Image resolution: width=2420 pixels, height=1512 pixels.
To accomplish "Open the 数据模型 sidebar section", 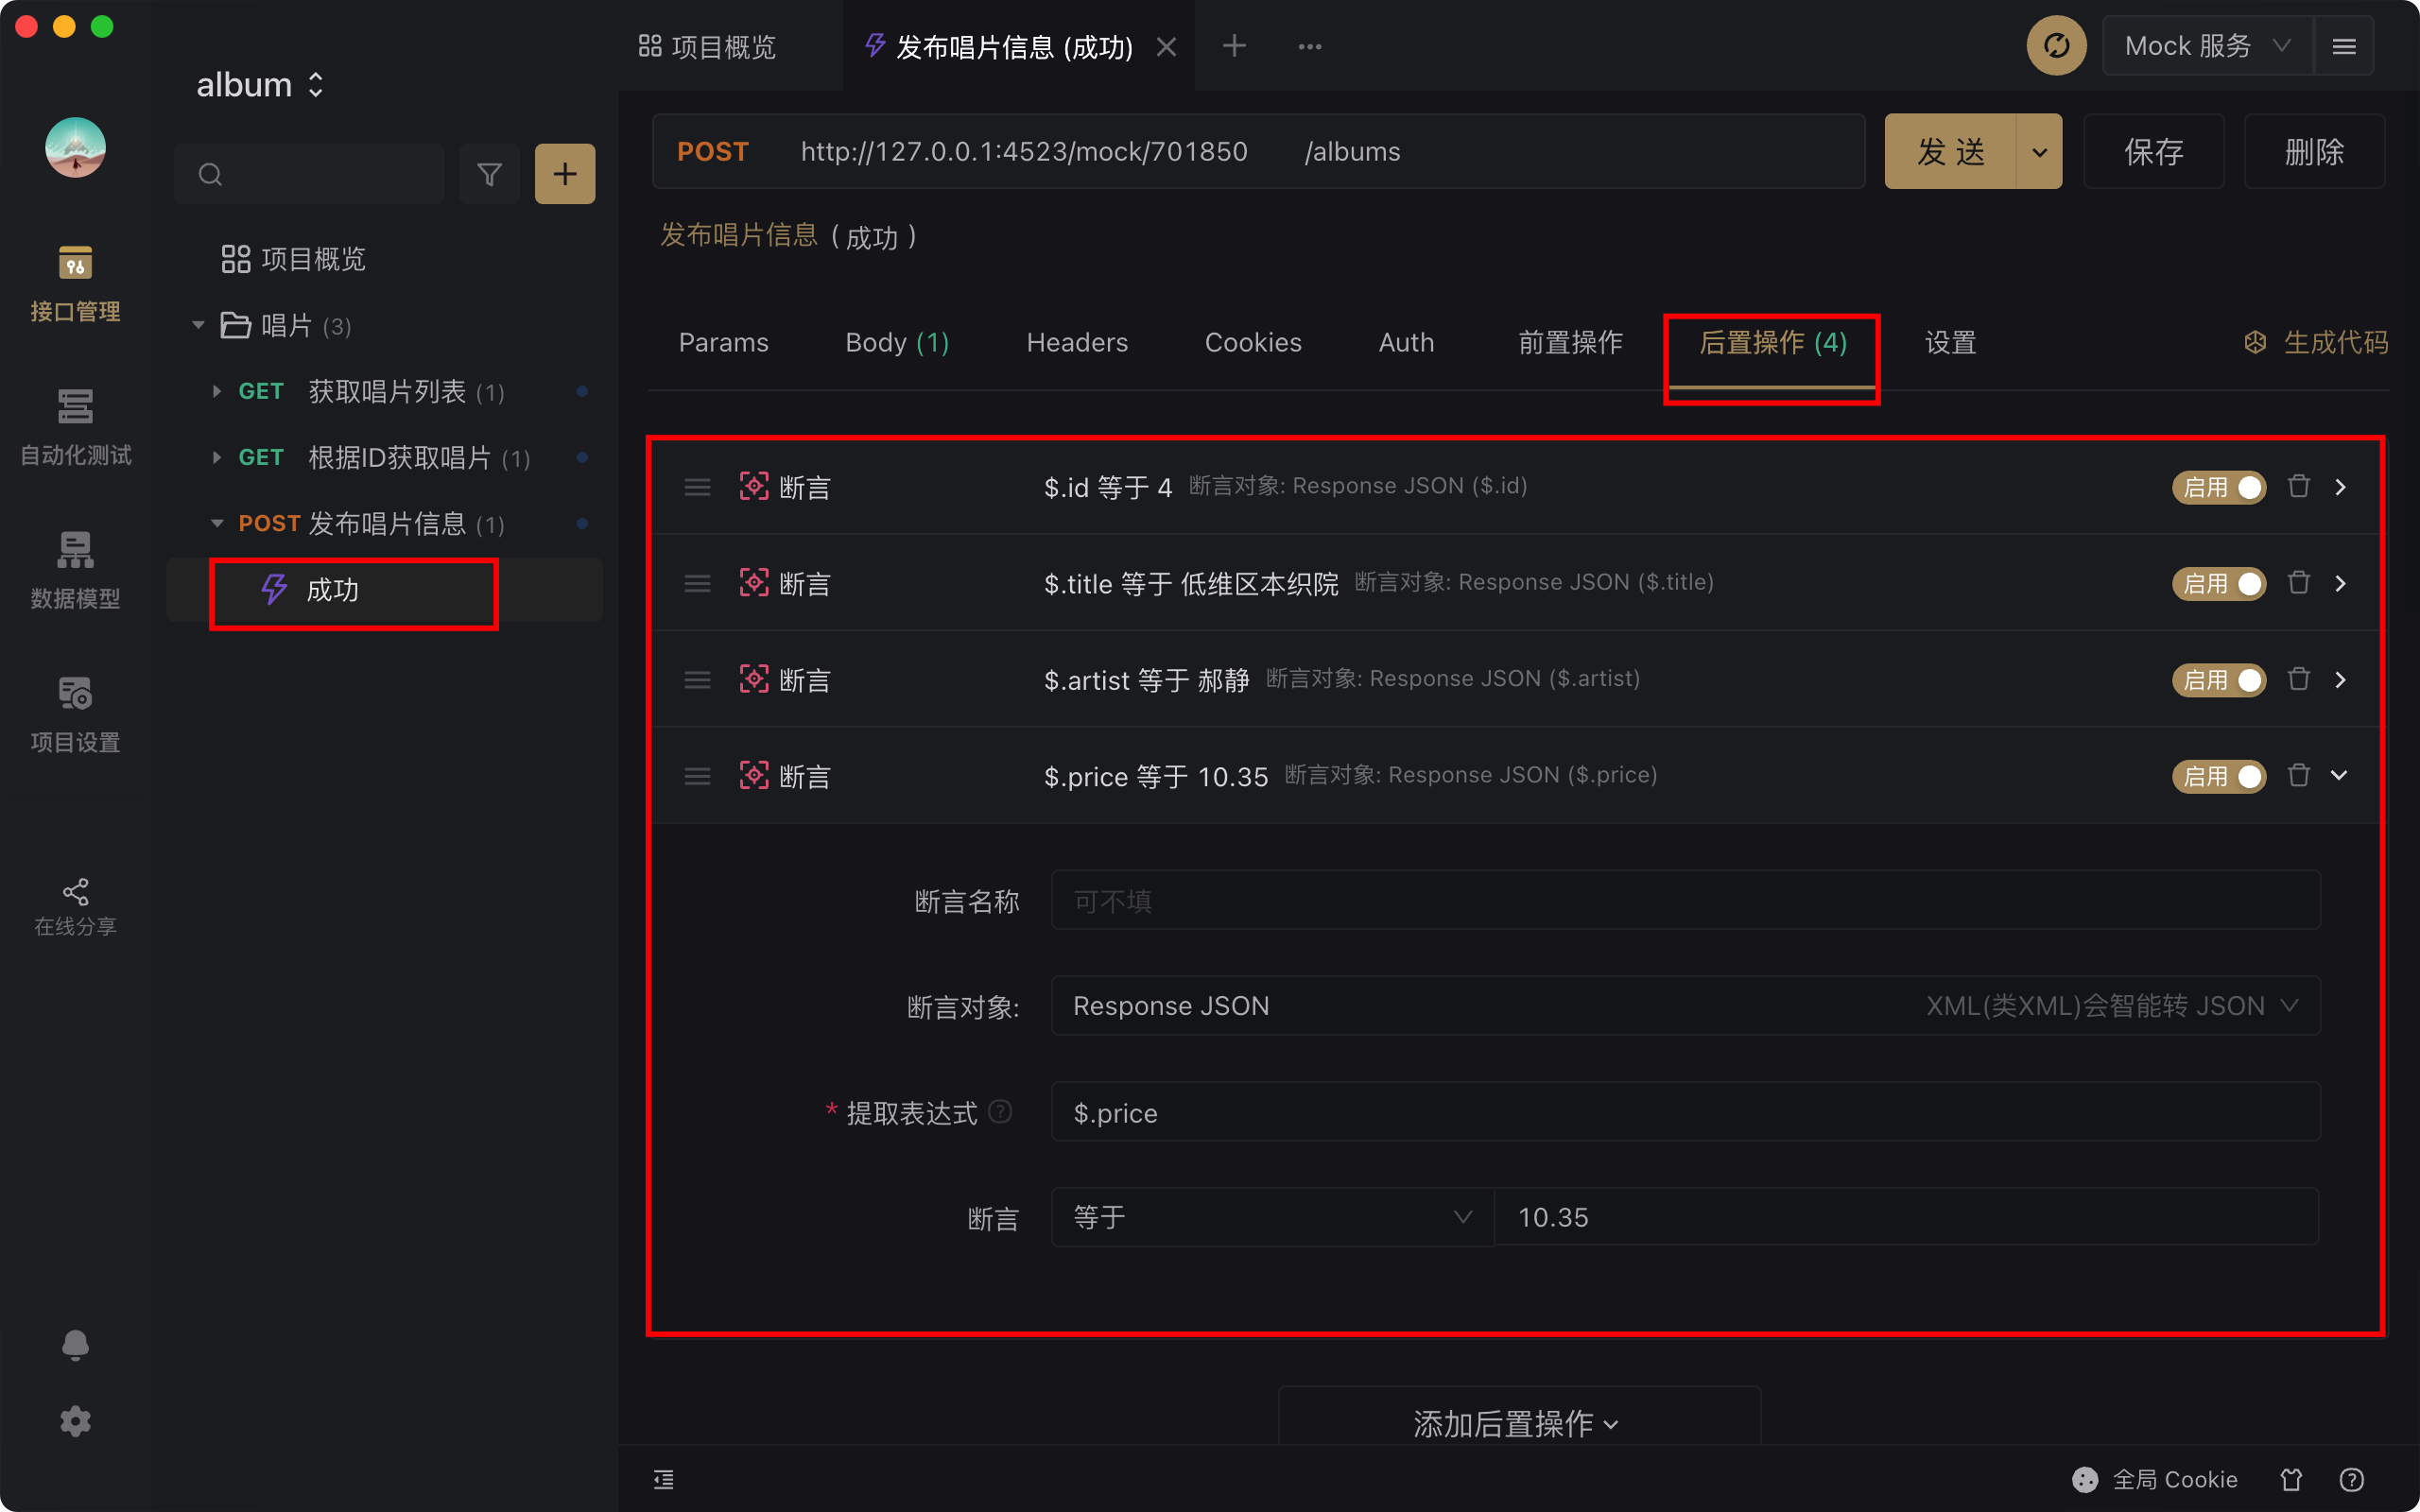I will [x=75, y=570].
